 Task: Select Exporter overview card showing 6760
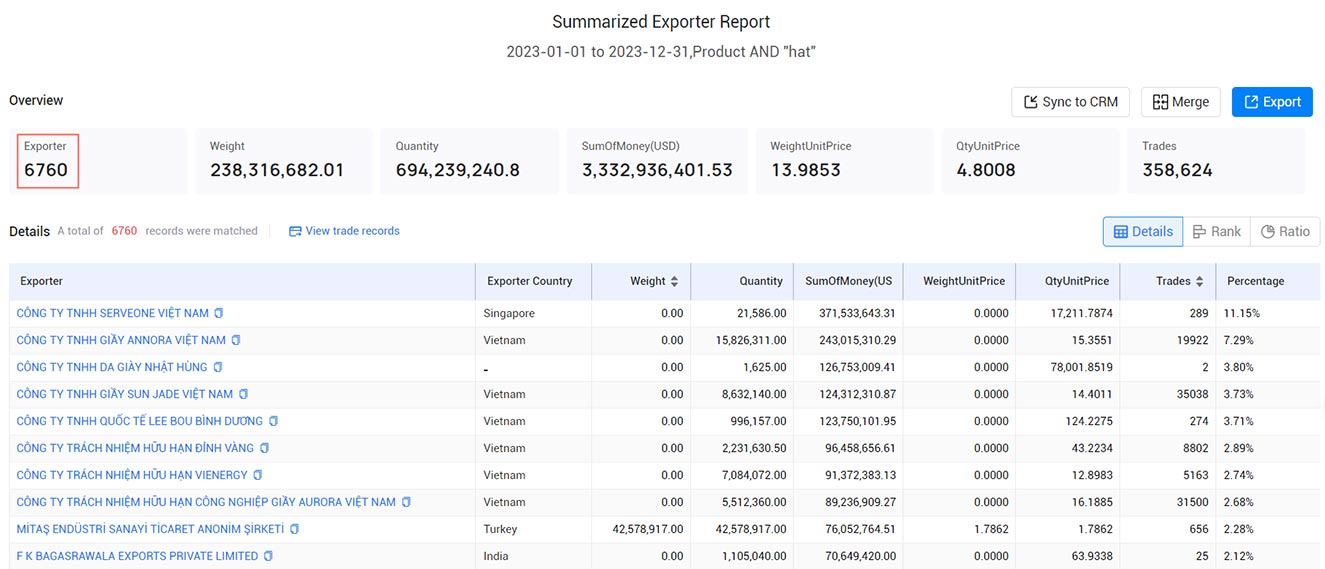click(x=98, y=160)
